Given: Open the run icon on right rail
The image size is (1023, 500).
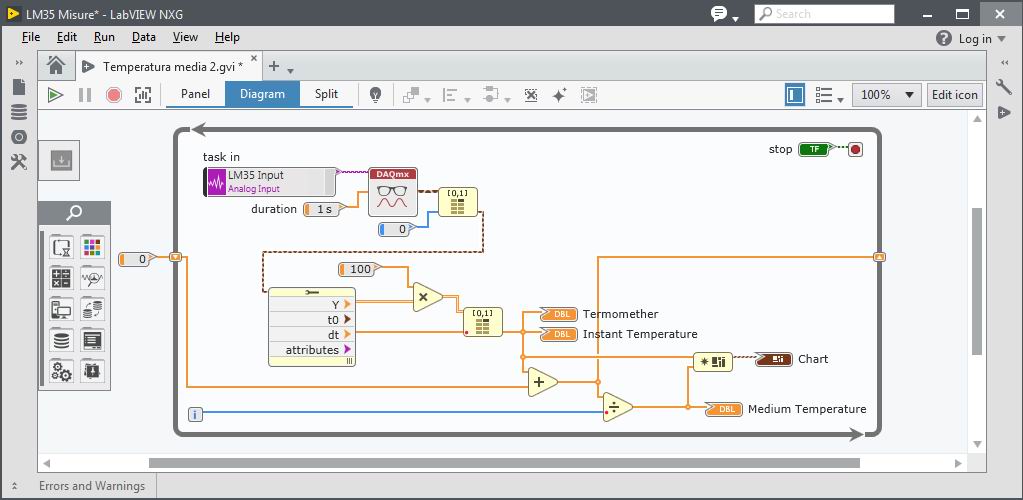Looking at the screenshot, I should [1004, 113].
